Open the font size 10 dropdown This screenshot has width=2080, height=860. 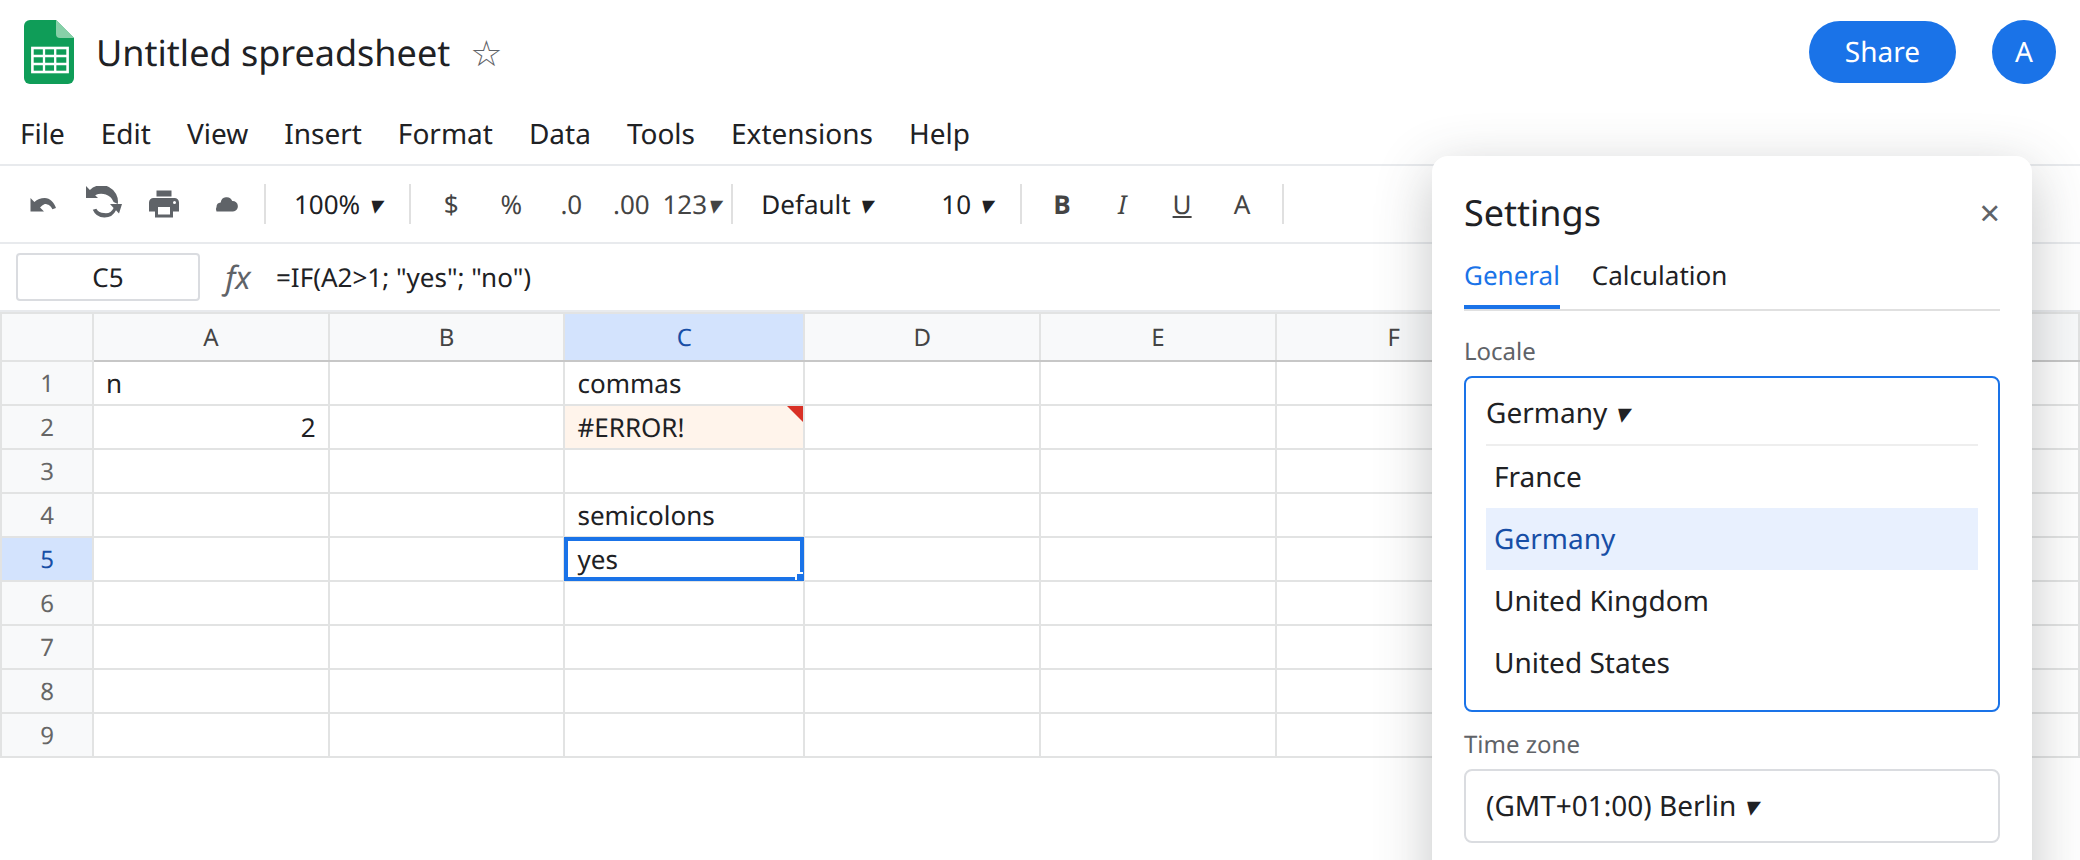968,205
